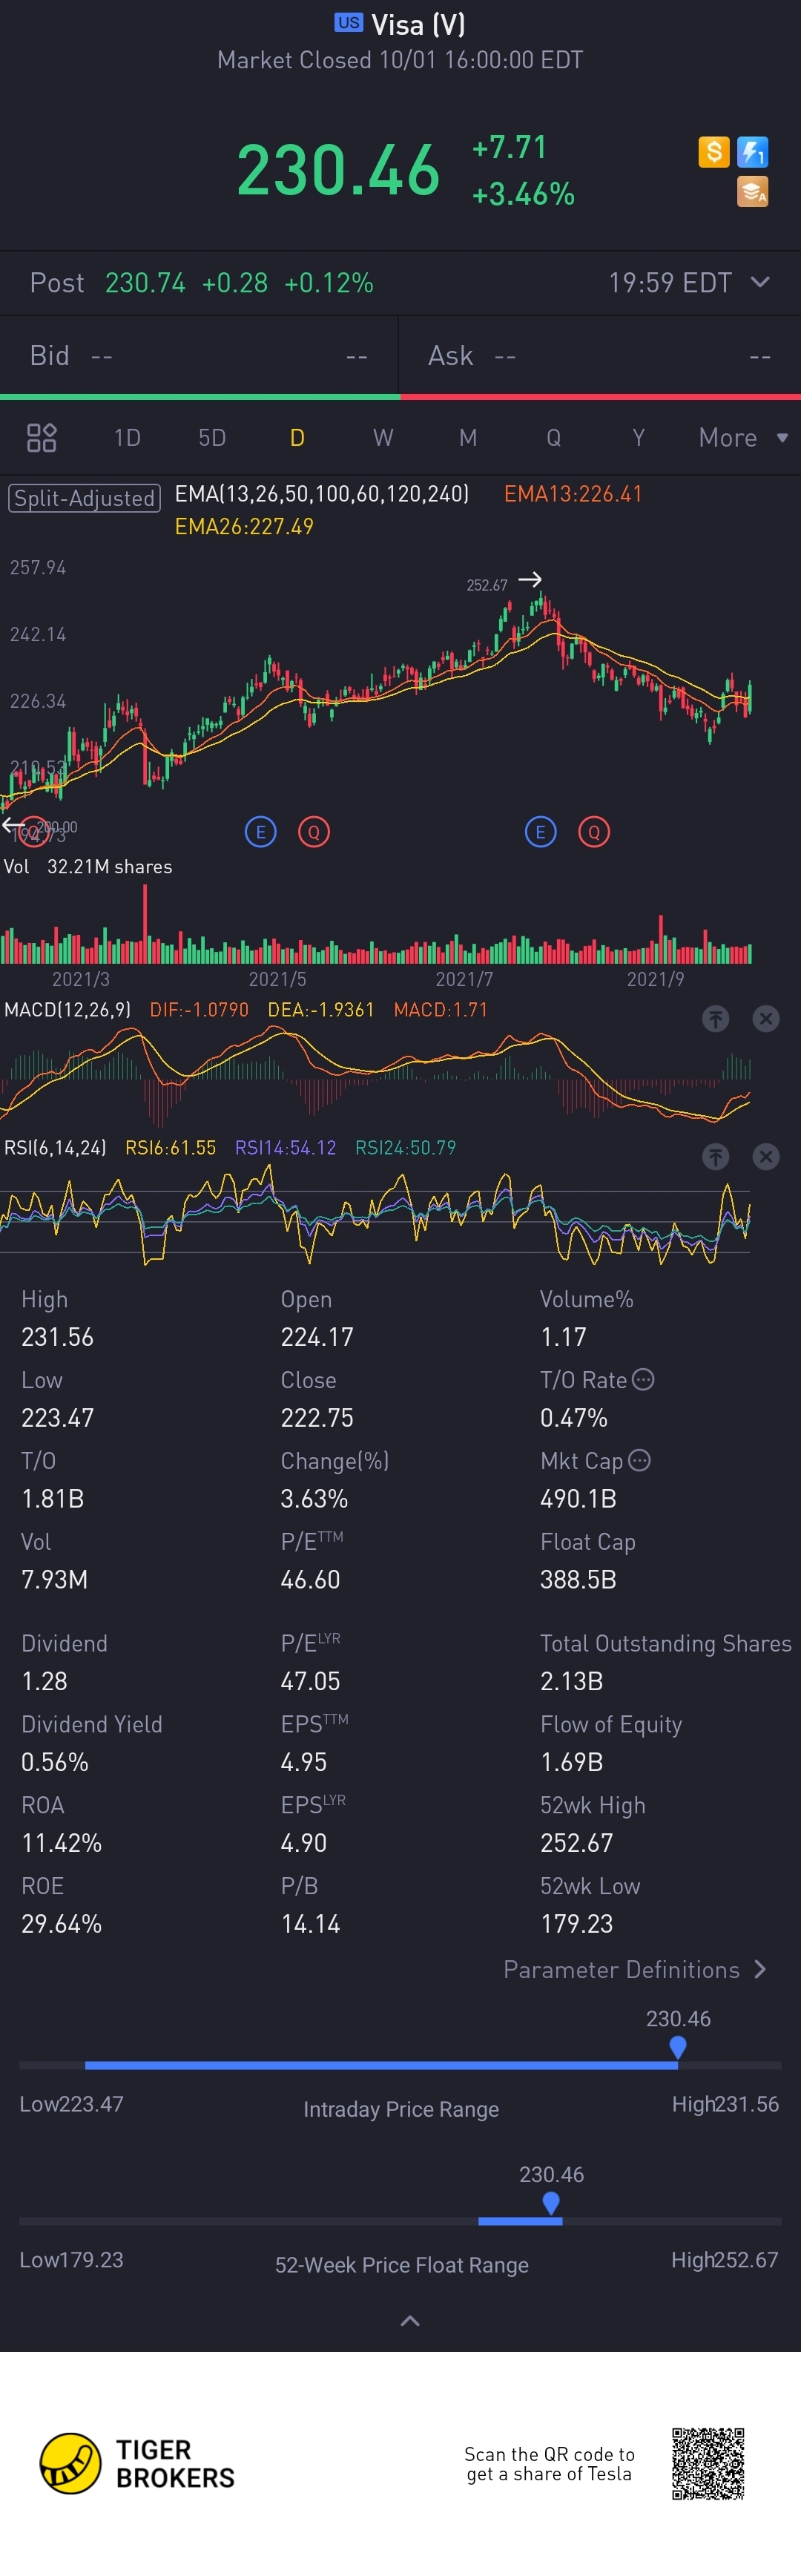The height and width of the screenshot is (2576, 801).
Task: Tap the EMA13:226.41 value
Action: [x=573, y=493]
